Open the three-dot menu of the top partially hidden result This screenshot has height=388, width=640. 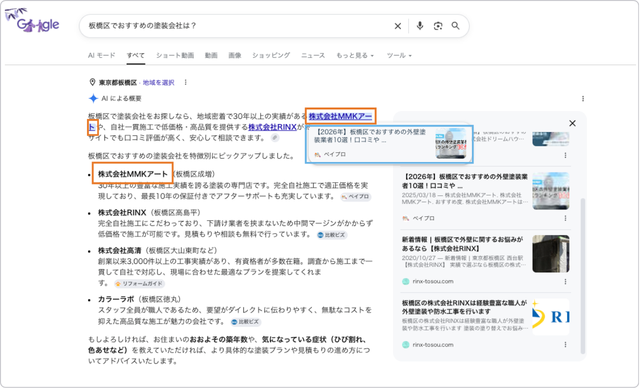coord(565,155)
